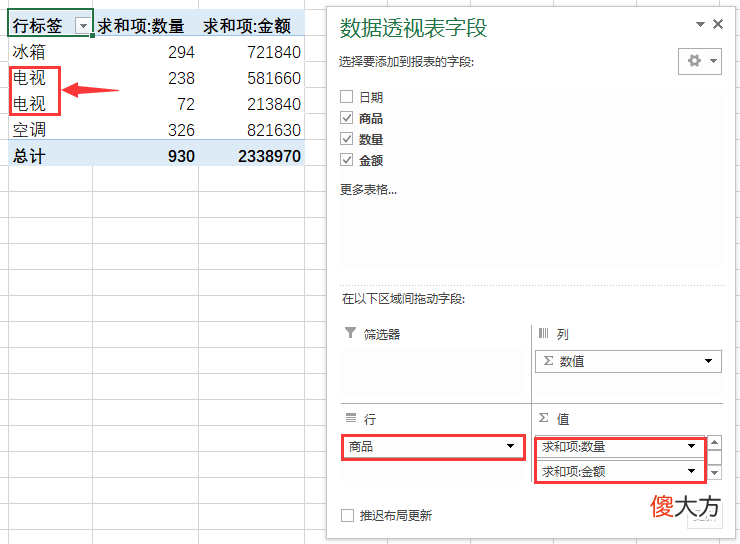
Task: Close the PivotTable fields pane
Action: click(x=718, y=24)
